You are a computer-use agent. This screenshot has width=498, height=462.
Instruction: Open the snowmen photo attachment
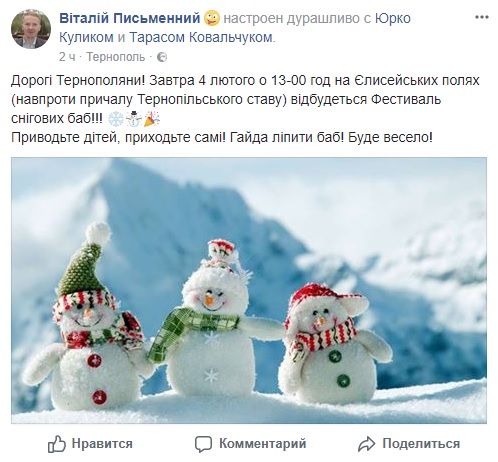(x=249, y=291)
